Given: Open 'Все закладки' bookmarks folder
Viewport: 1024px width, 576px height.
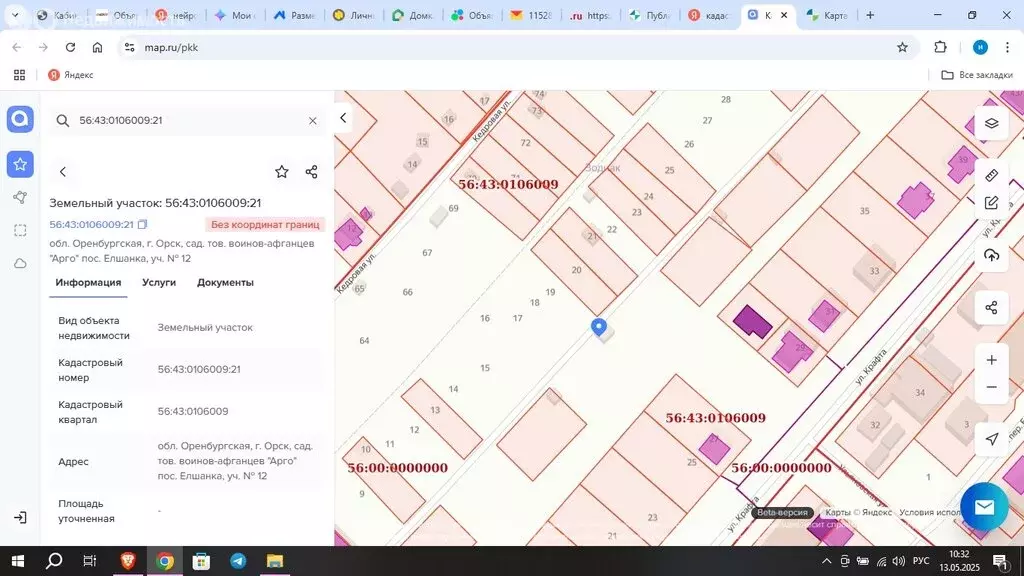Looking at the screenshot, I should [x=977, y=75].
